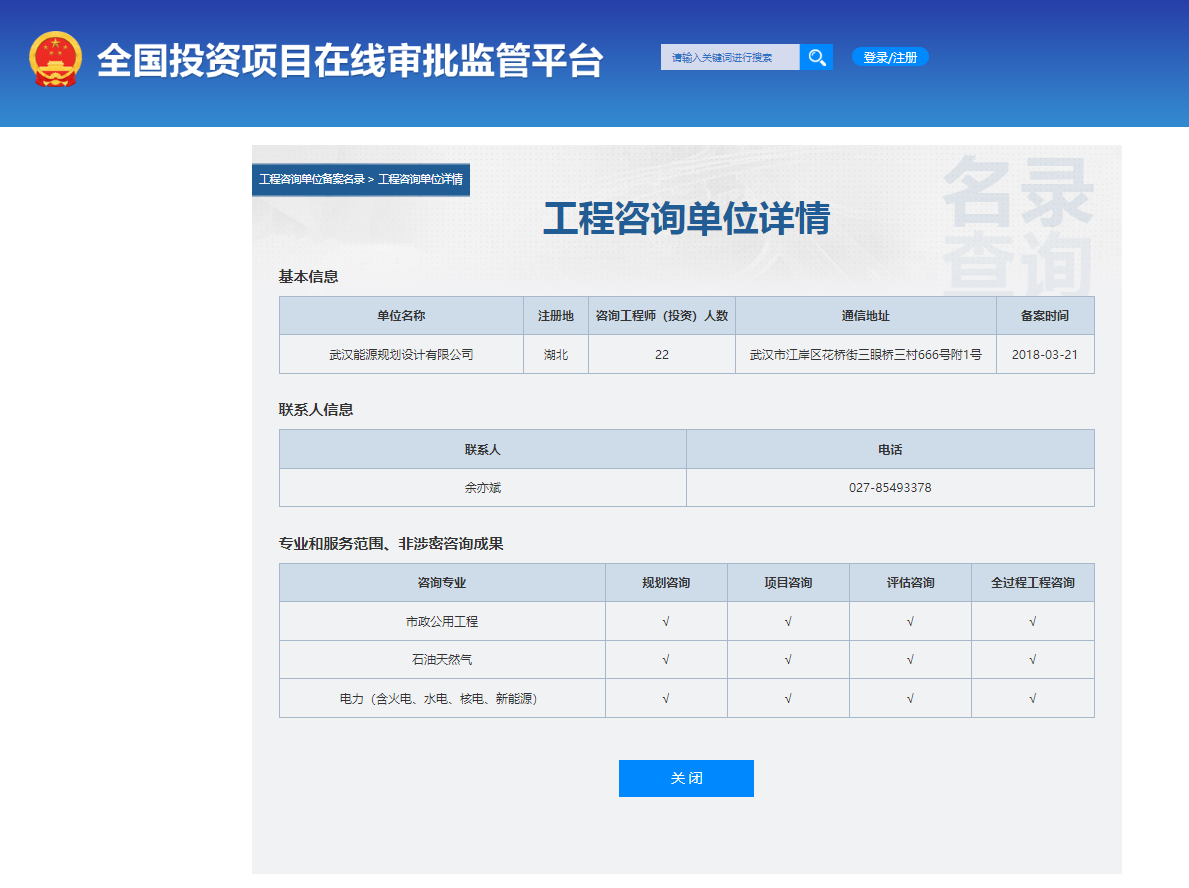This screenshot has height=888, width=1189.
Task: Click the 通信地址 column header
Action: tap(865, 315)
